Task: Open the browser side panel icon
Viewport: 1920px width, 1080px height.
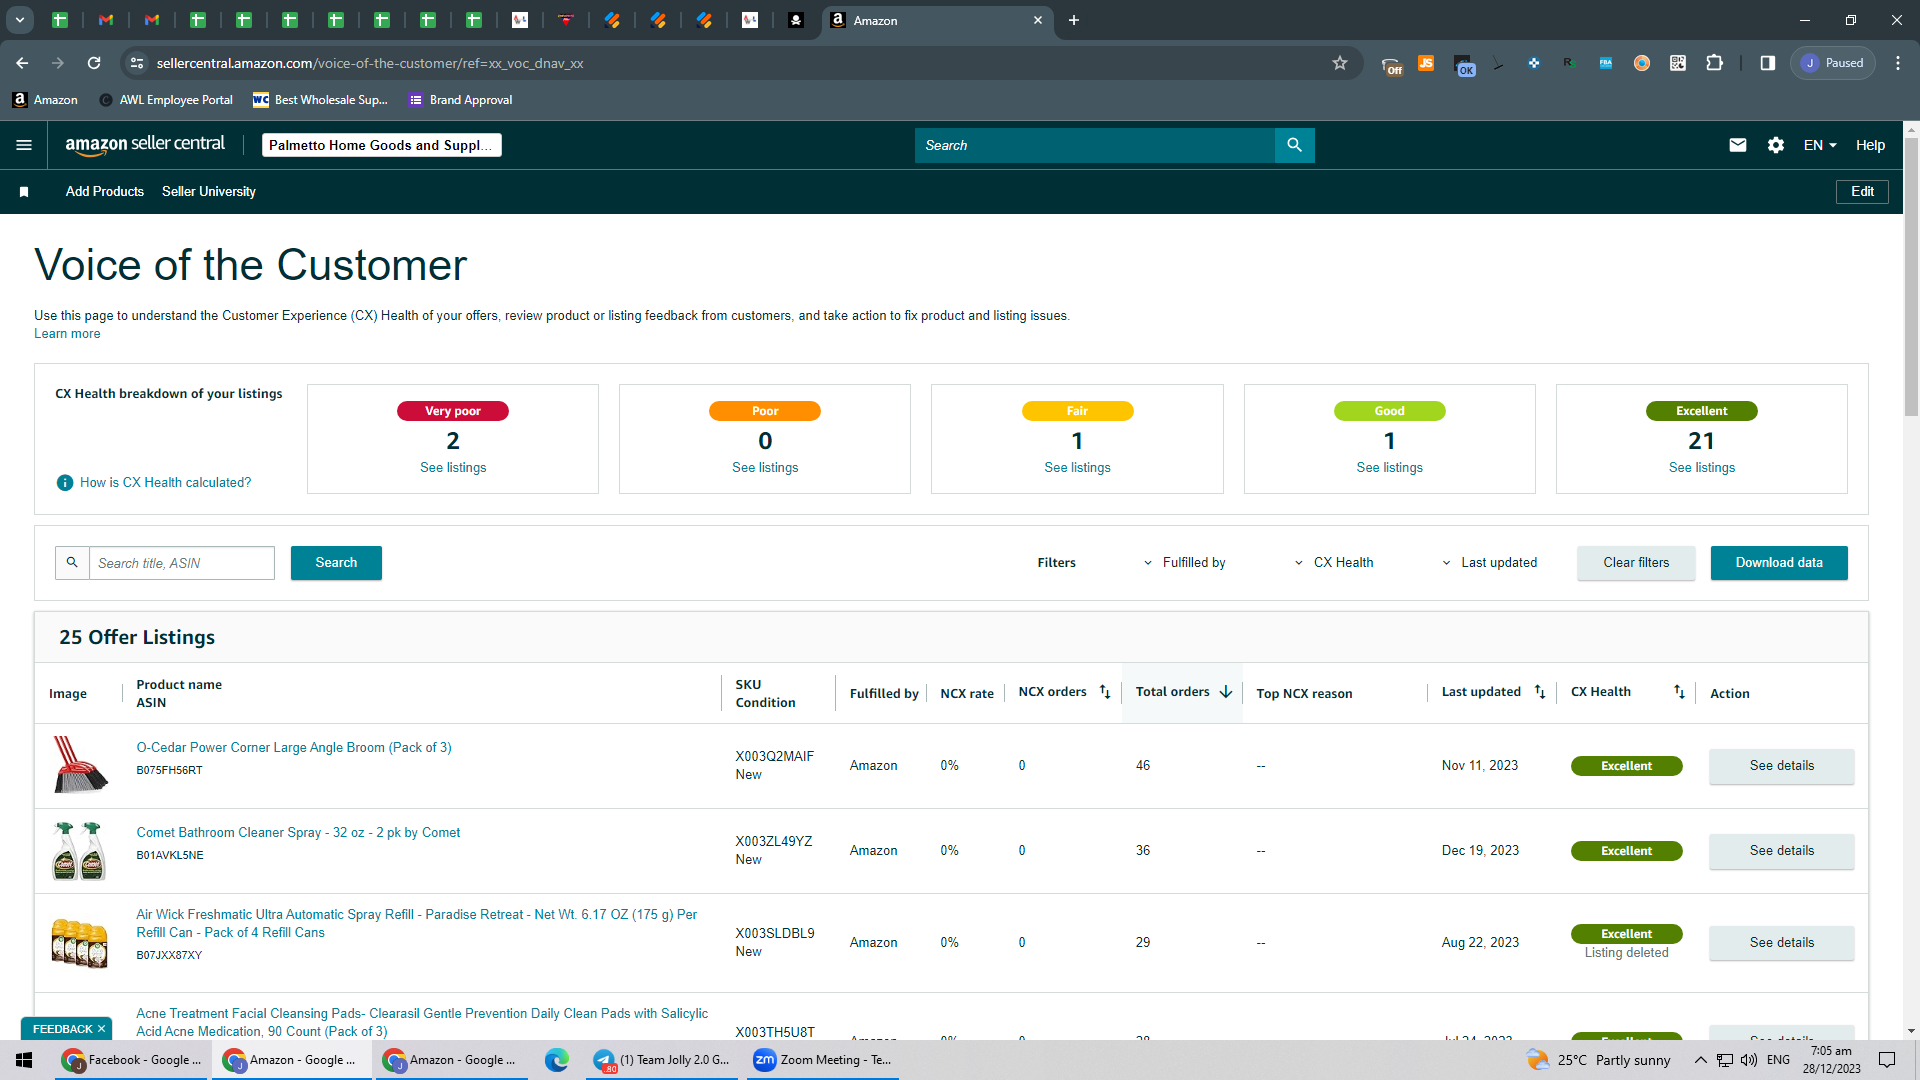Action: click(1768, 63)
